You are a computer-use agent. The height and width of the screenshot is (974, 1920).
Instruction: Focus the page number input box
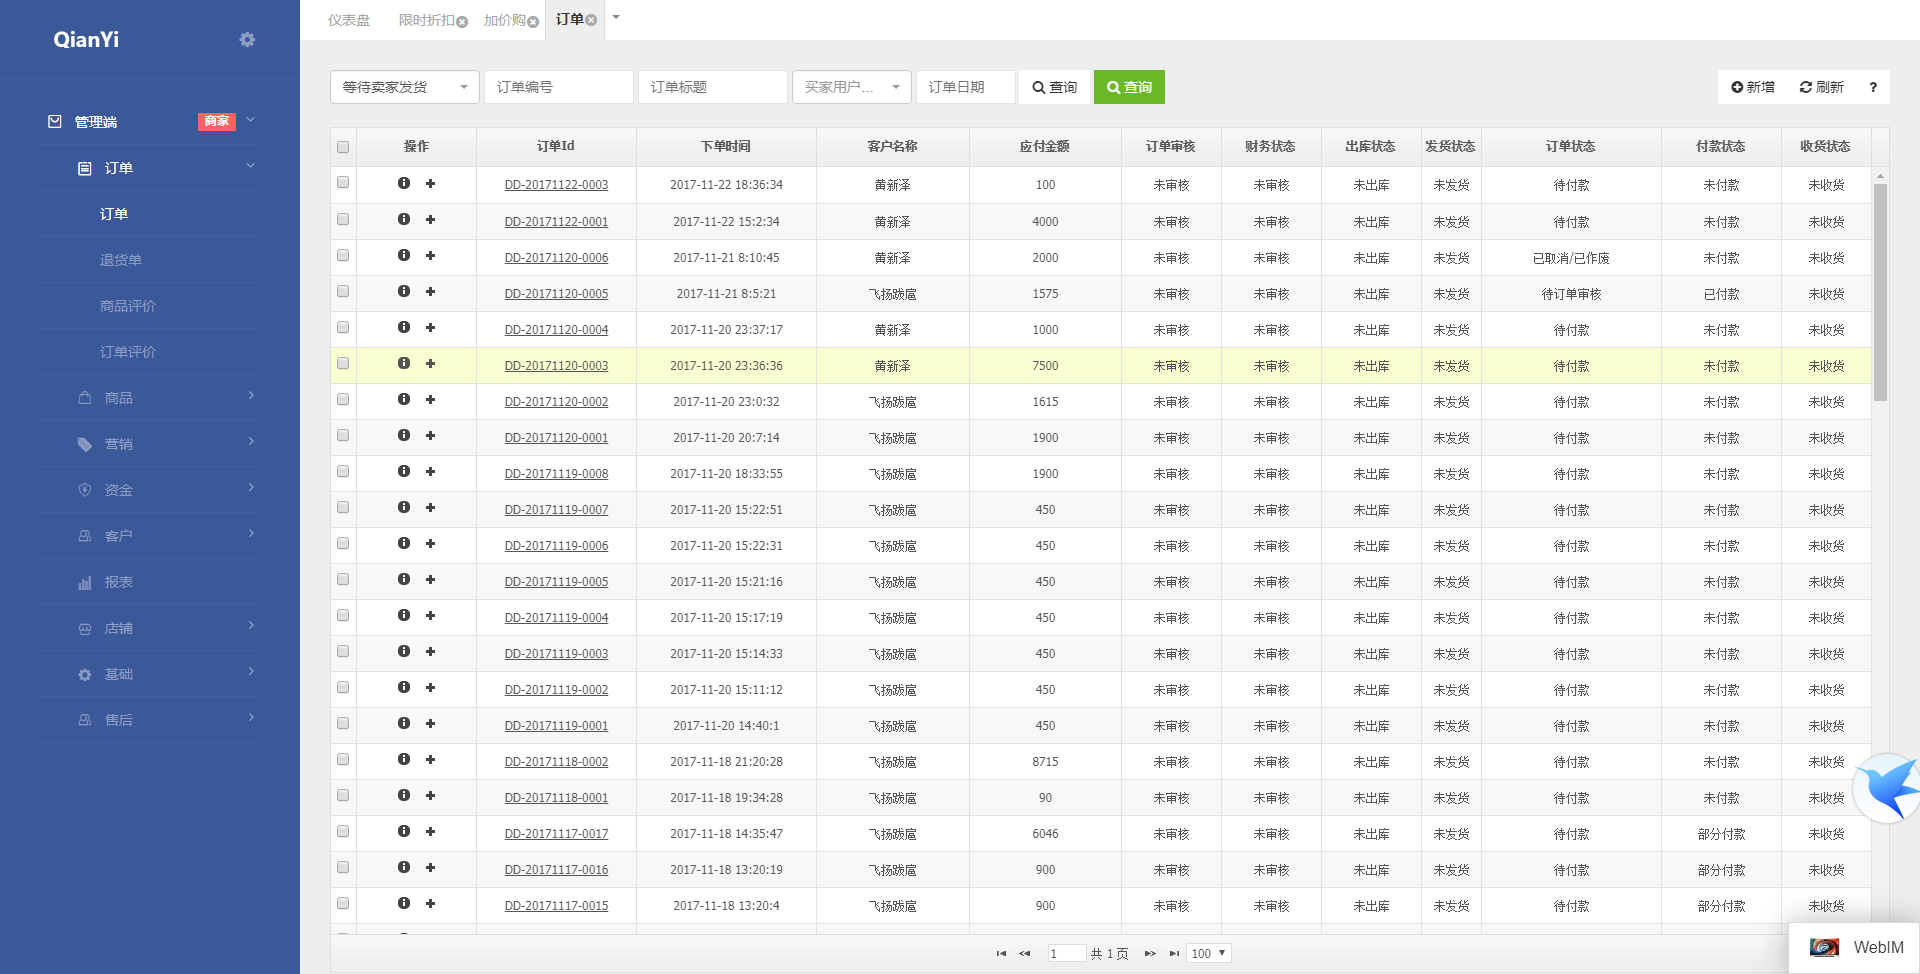click(x=1066, y=953)
